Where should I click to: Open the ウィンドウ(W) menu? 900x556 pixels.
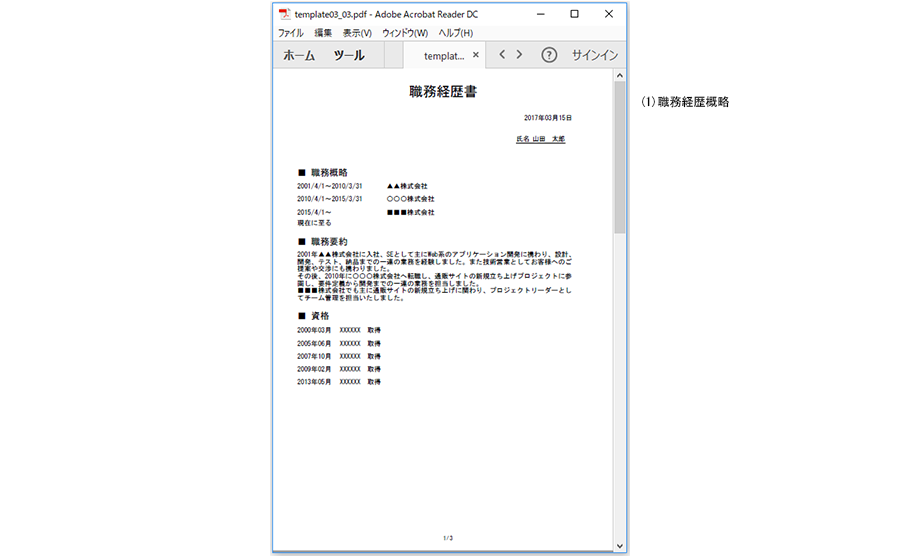(x=405, y=33)
